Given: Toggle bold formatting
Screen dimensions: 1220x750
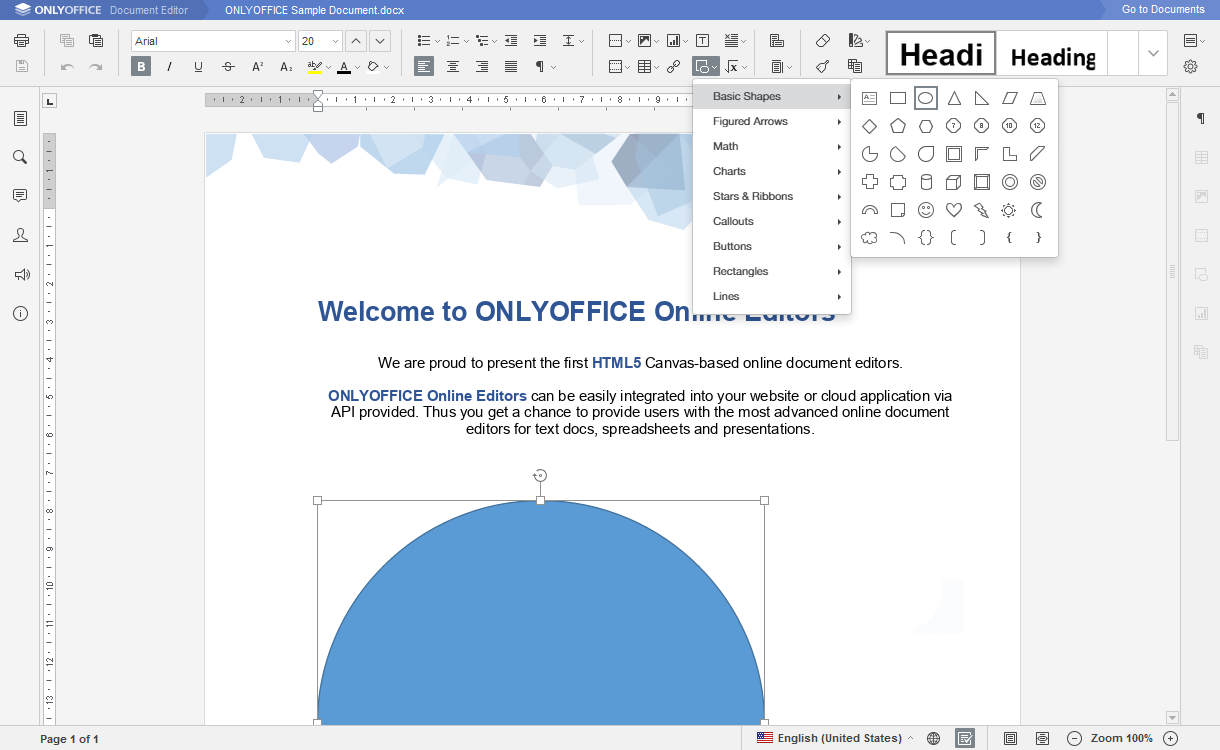Looking at the screenshot, I should pos(141,67).
